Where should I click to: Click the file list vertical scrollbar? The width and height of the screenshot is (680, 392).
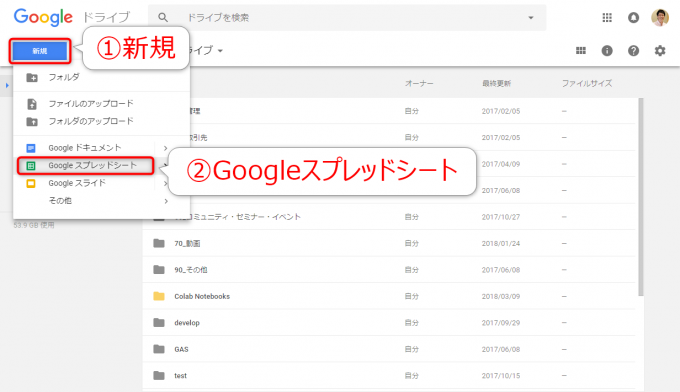(x=641, y=197)
